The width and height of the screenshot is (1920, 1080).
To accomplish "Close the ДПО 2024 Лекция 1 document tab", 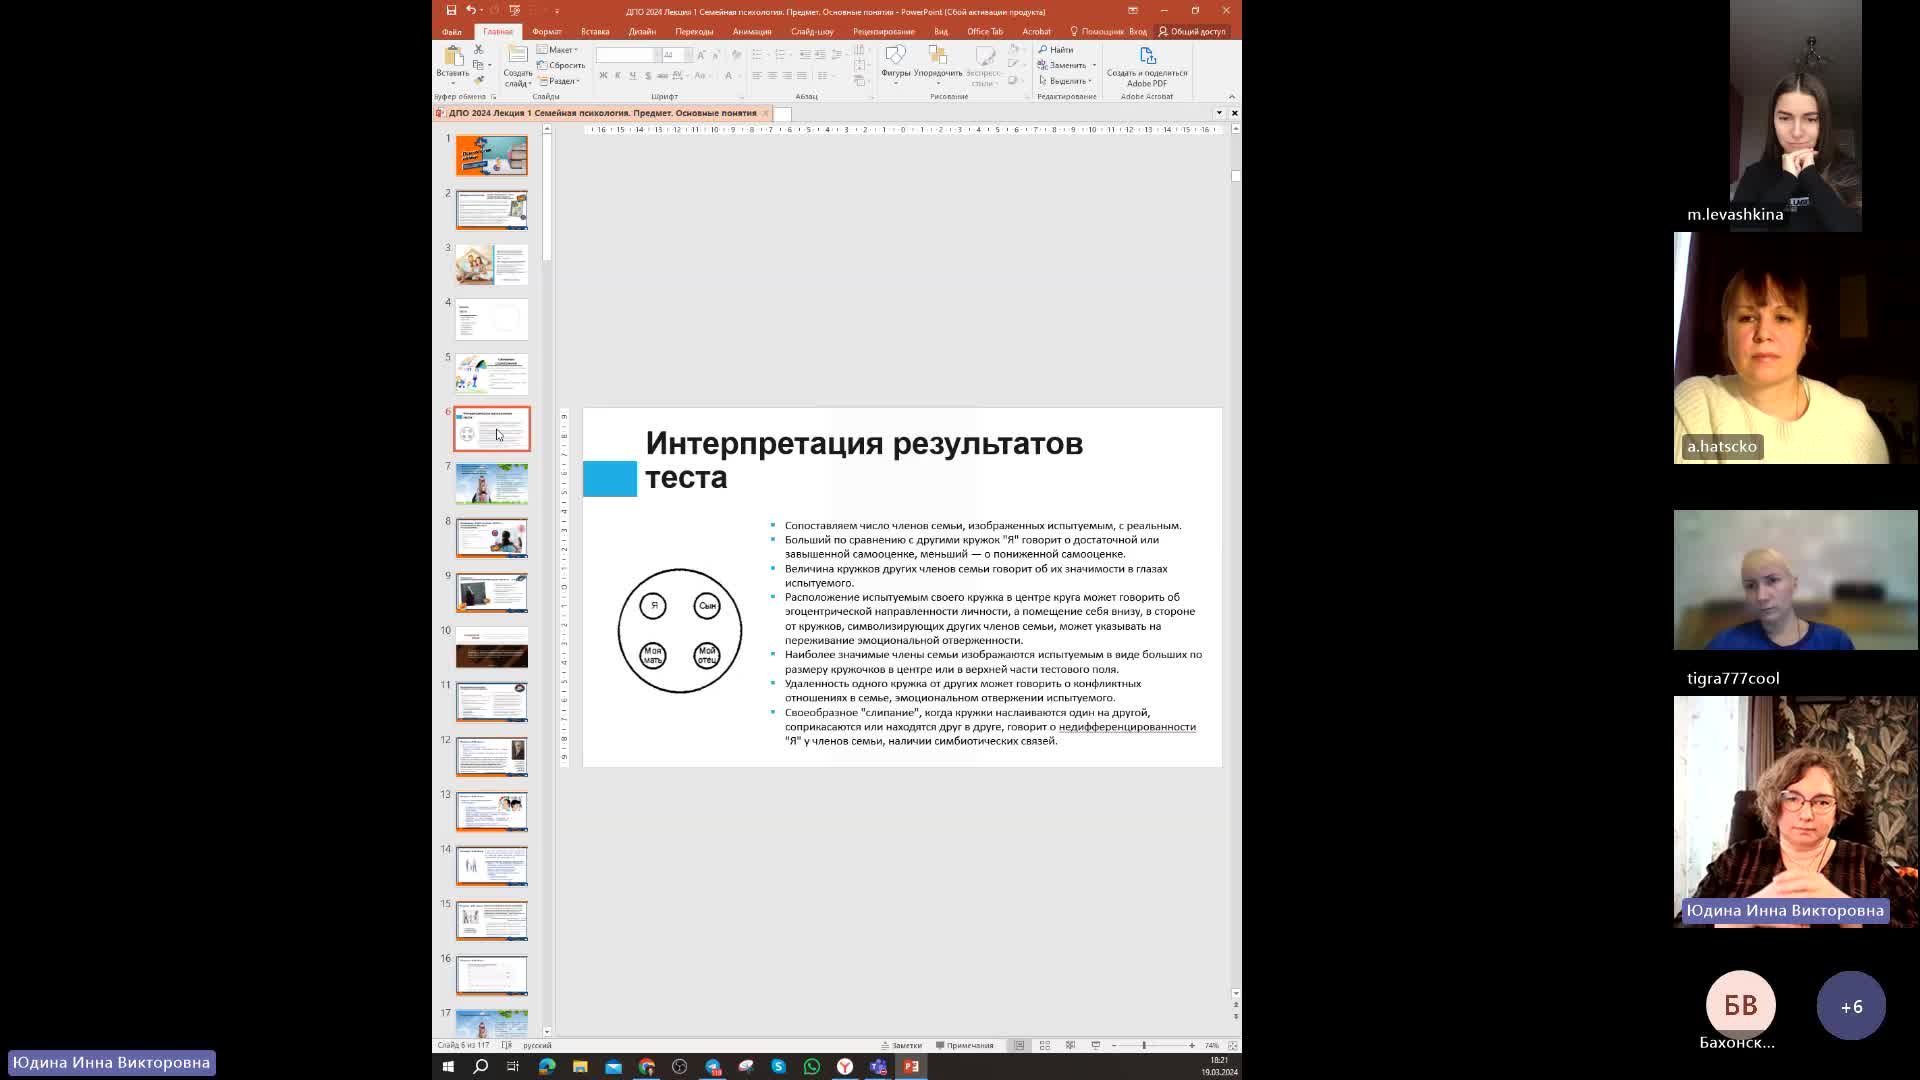I will click(x=765, y=113).
